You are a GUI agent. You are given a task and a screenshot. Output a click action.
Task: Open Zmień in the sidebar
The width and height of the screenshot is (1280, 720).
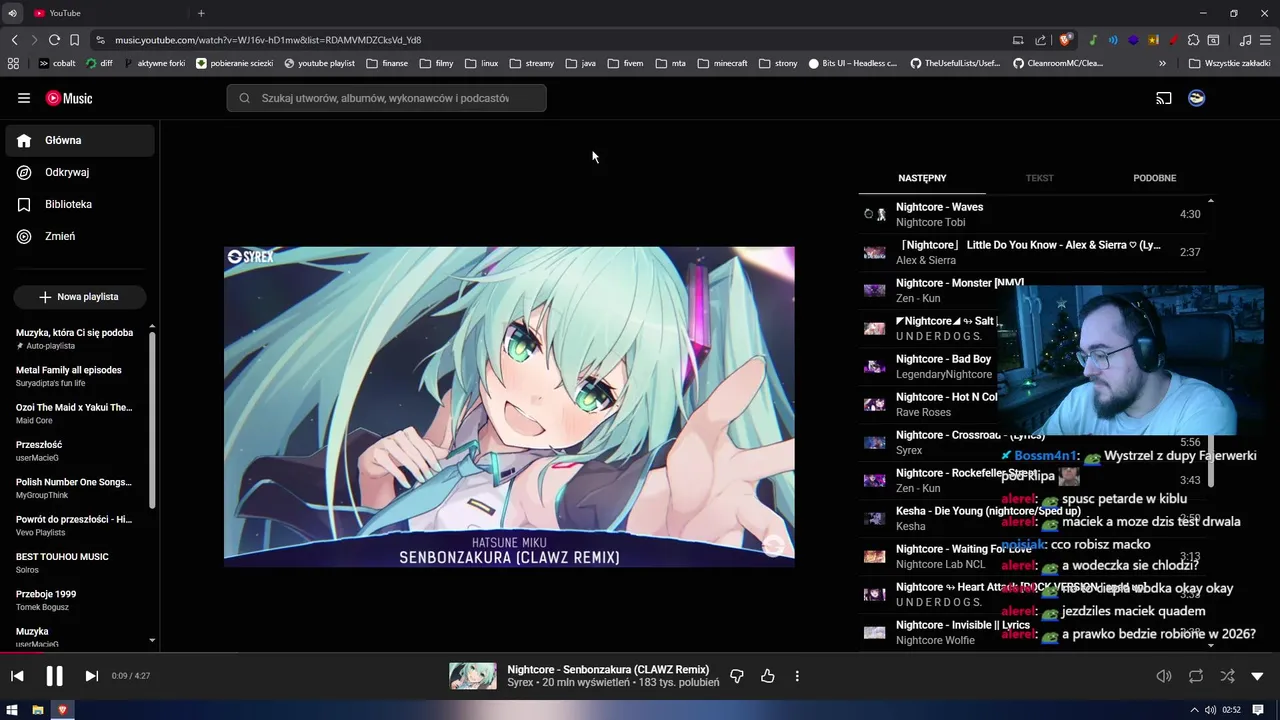(x=80, y=237)
